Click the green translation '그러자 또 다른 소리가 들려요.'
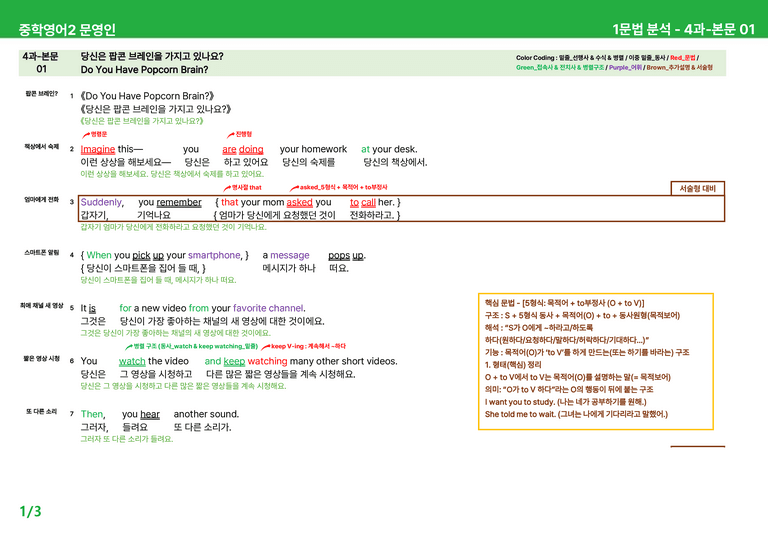768x543 pixels. [127, 439]
